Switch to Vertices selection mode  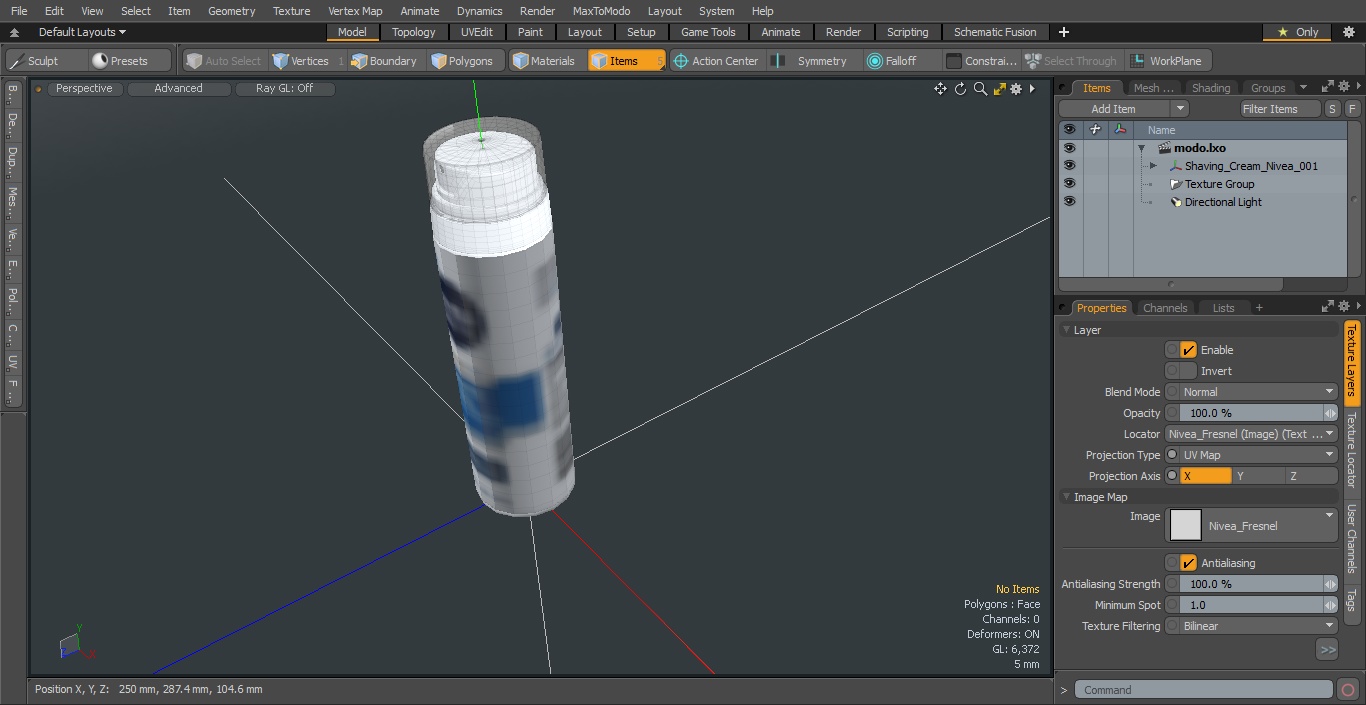tap(300, 61)
